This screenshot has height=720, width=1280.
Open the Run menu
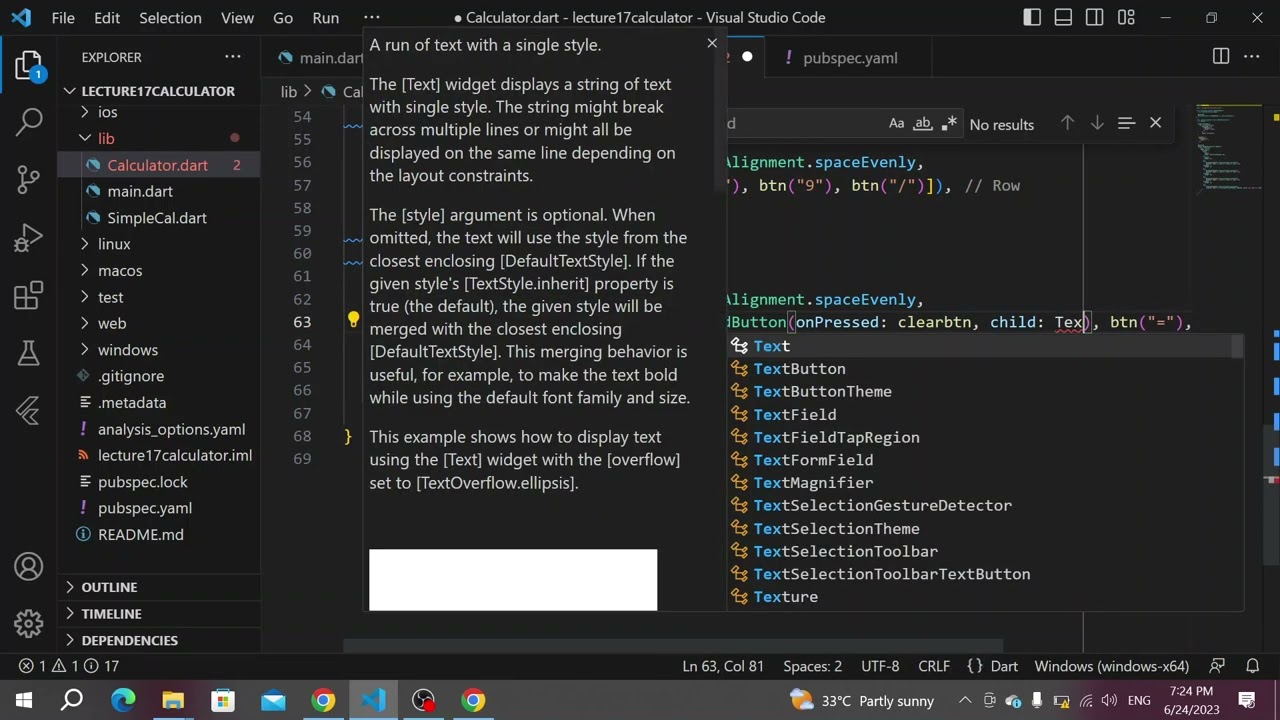tap(326, 18)
